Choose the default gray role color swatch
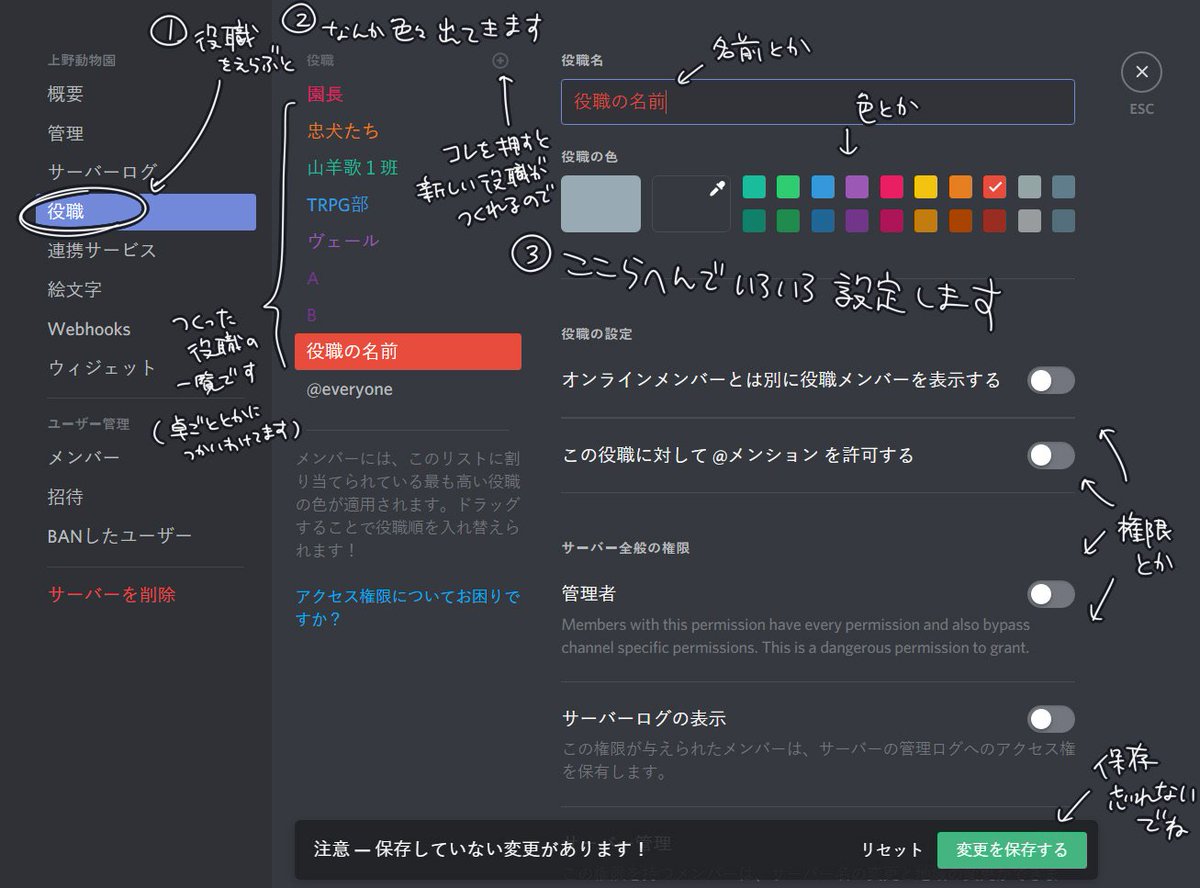This screenshot has width=1200, height=888. coord(601,204)
